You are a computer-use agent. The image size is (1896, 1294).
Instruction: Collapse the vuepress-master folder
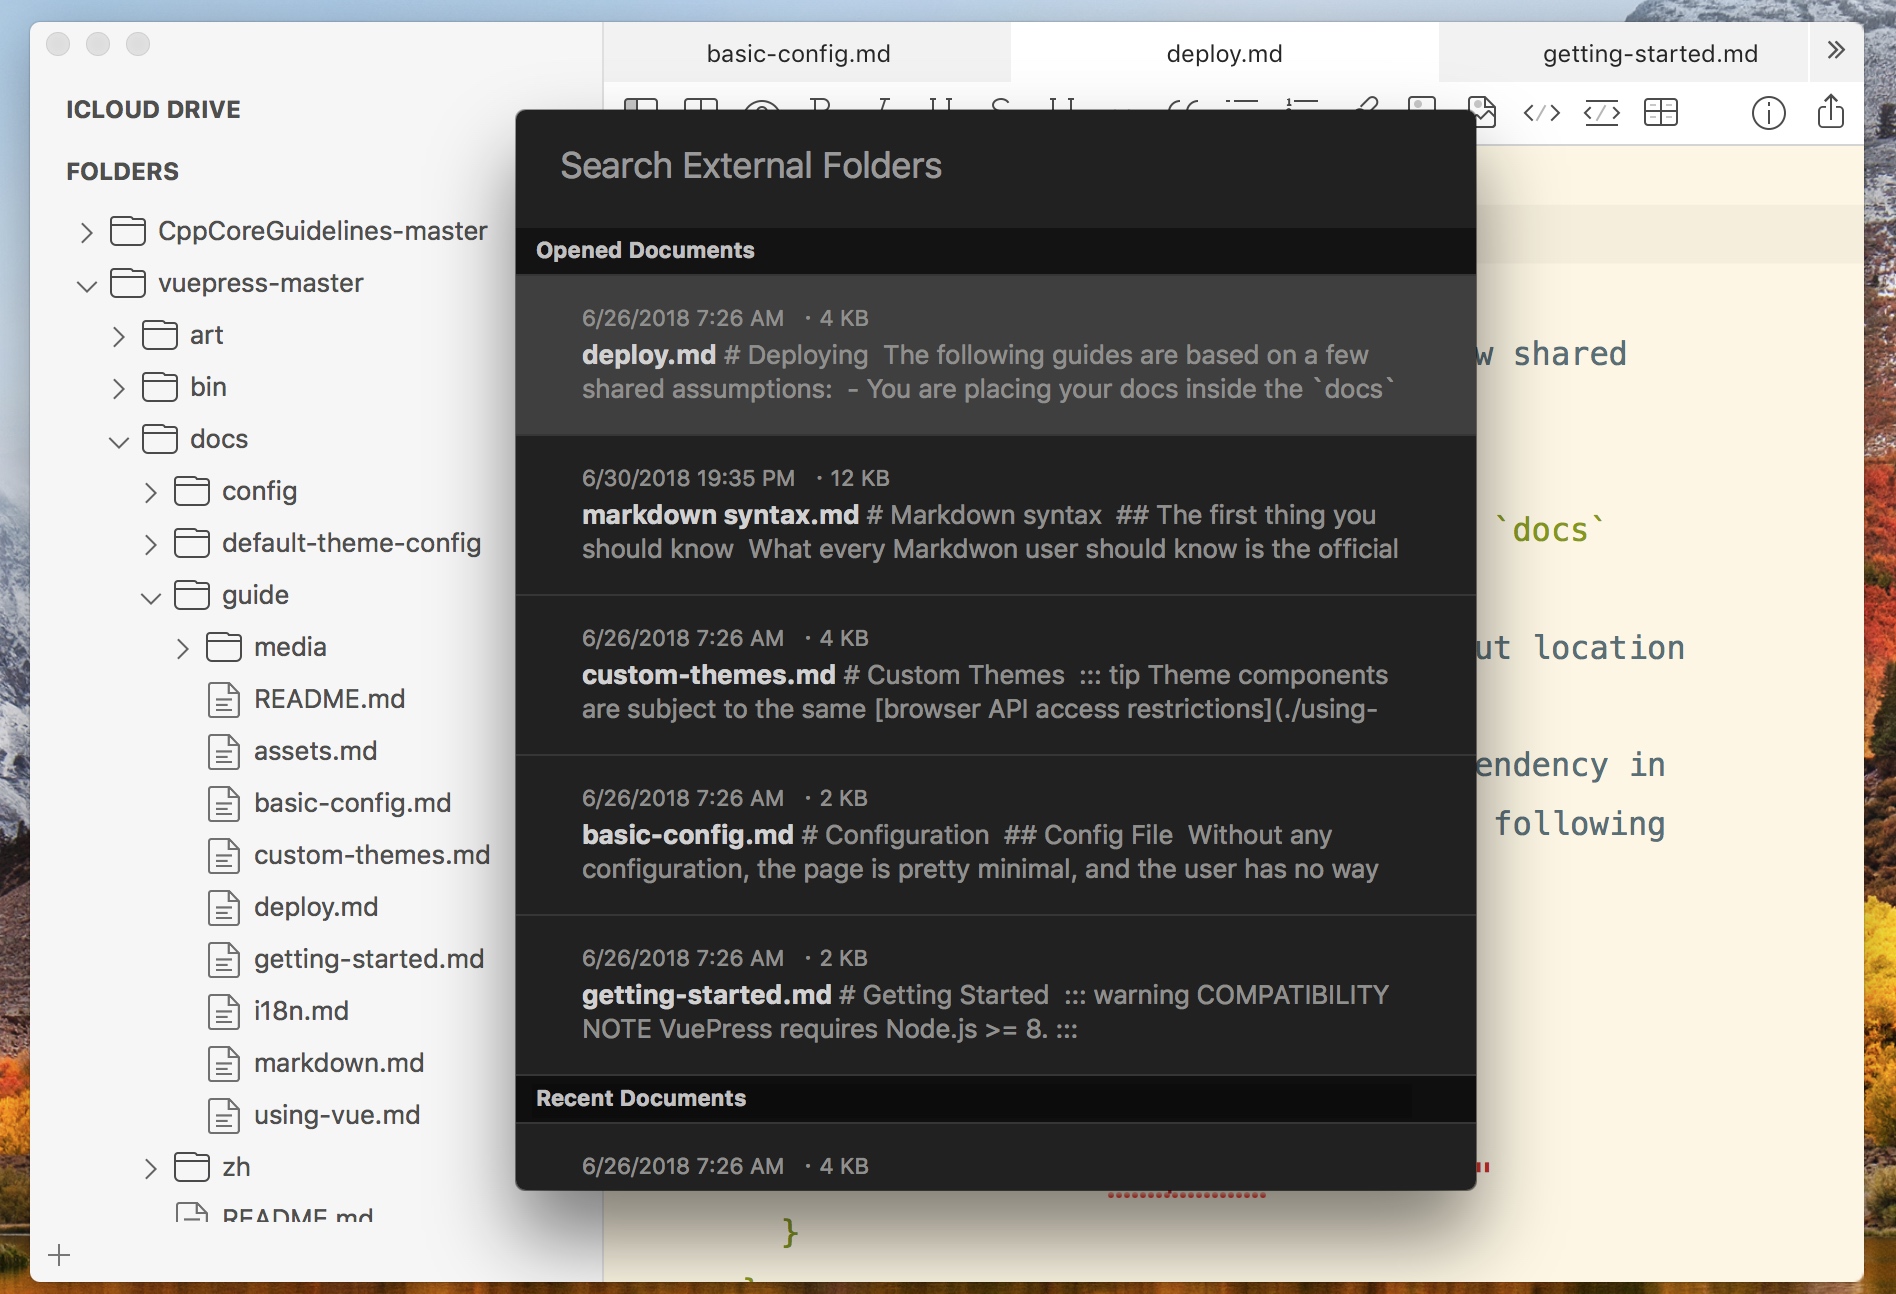[86, 284]
